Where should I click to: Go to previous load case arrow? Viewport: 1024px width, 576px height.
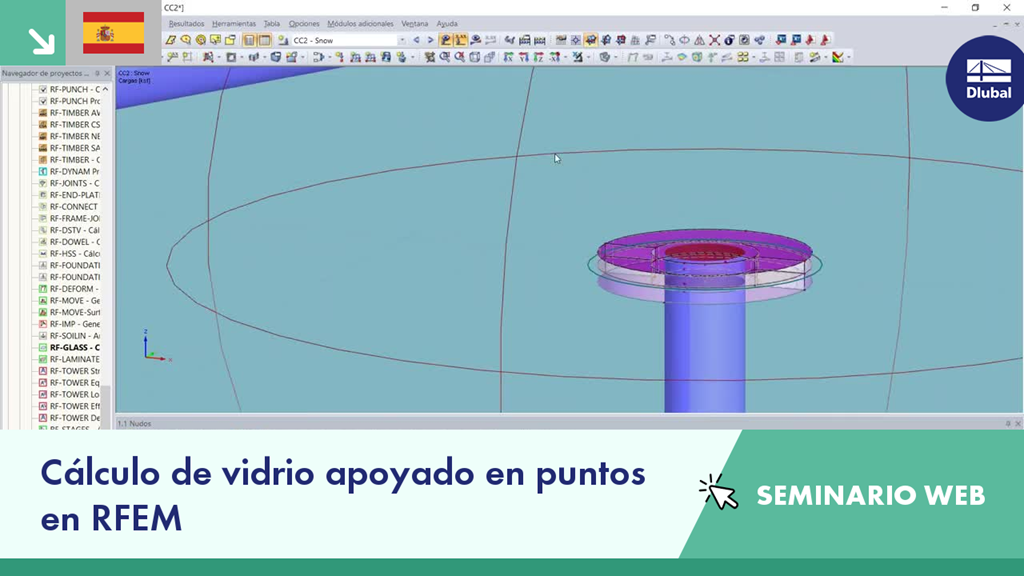tap(416, 40)
